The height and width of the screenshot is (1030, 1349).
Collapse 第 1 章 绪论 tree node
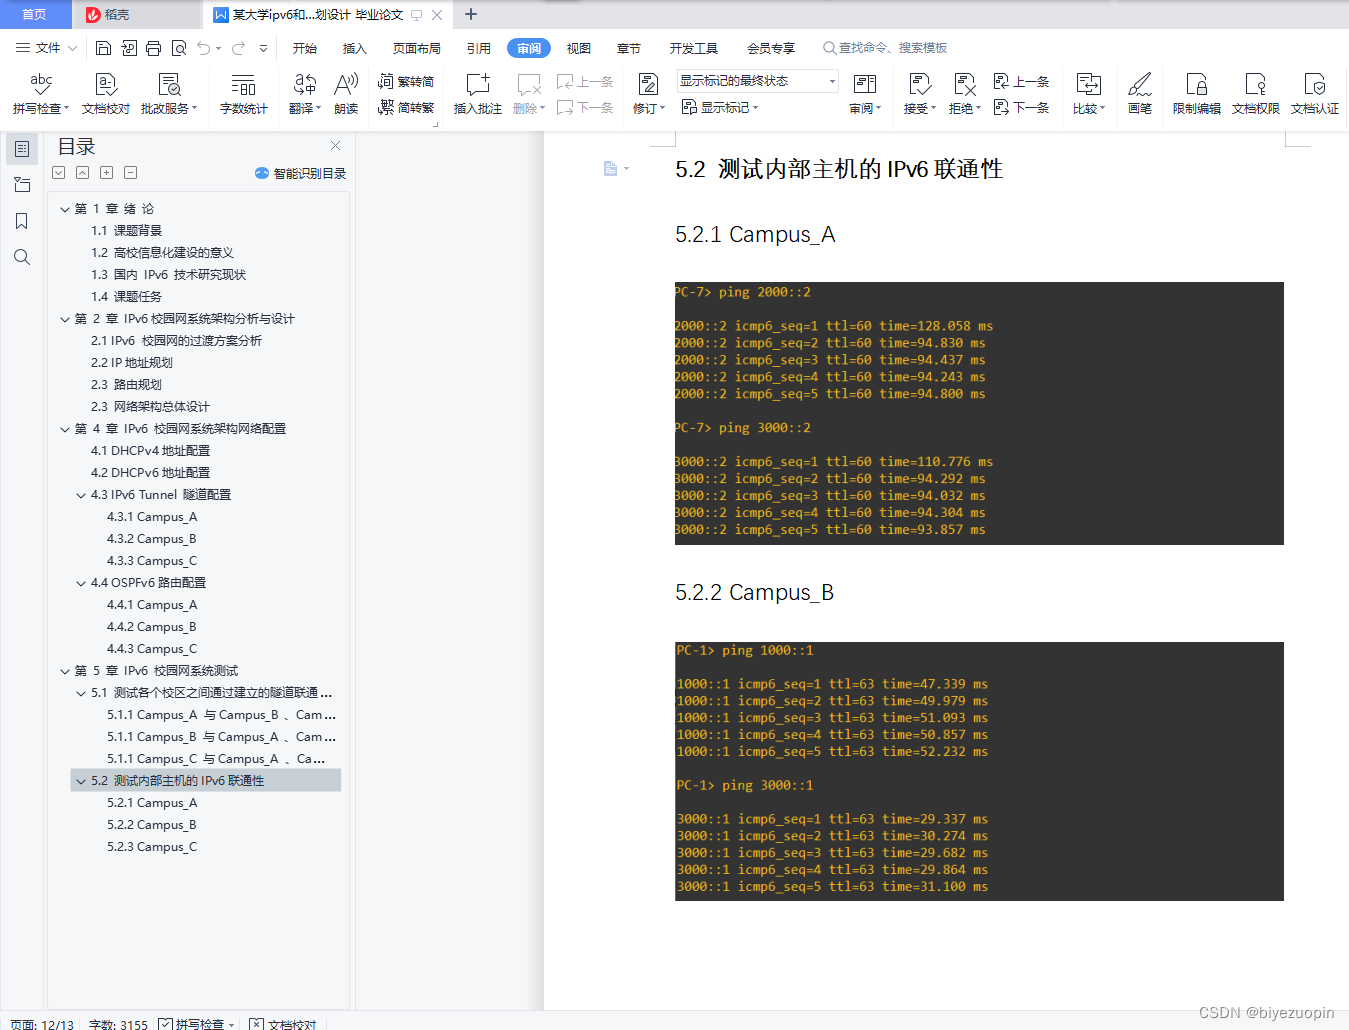pyautogui.click(x=65, y=209)
